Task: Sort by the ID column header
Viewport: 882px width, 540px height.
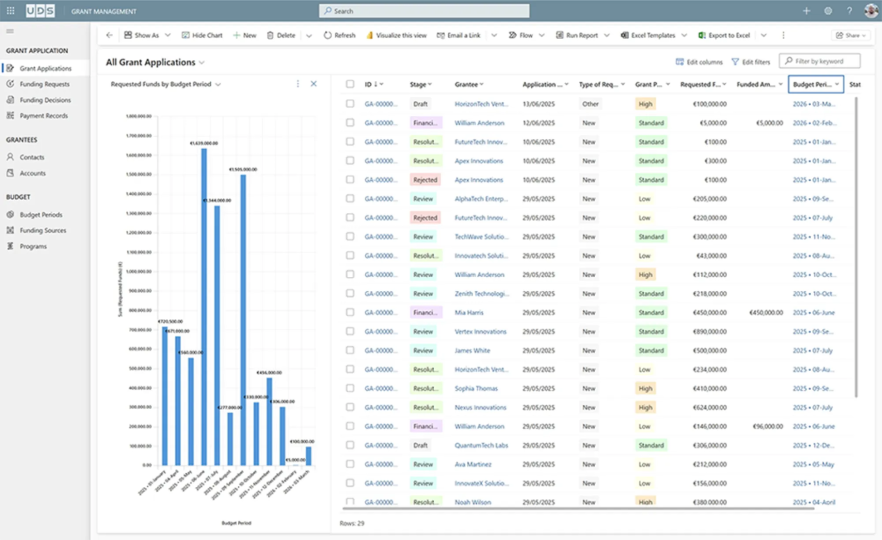Action: [374, 84]
